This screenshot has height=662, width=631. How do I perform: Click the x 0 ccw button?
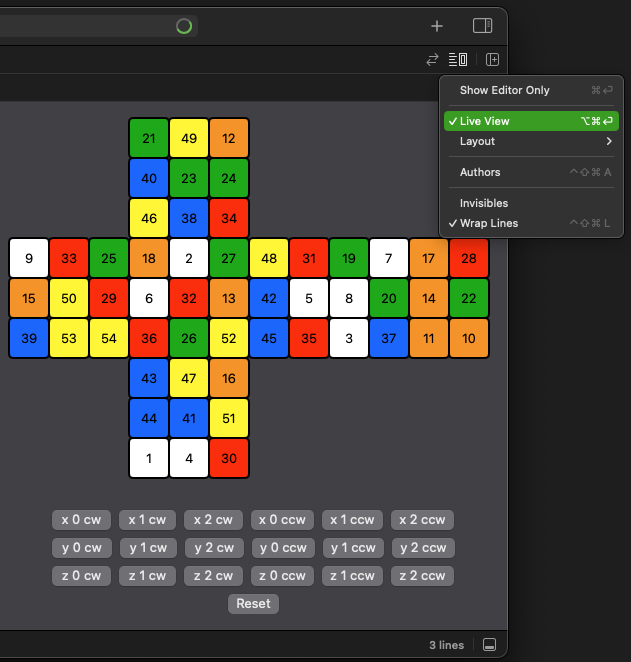282,520
